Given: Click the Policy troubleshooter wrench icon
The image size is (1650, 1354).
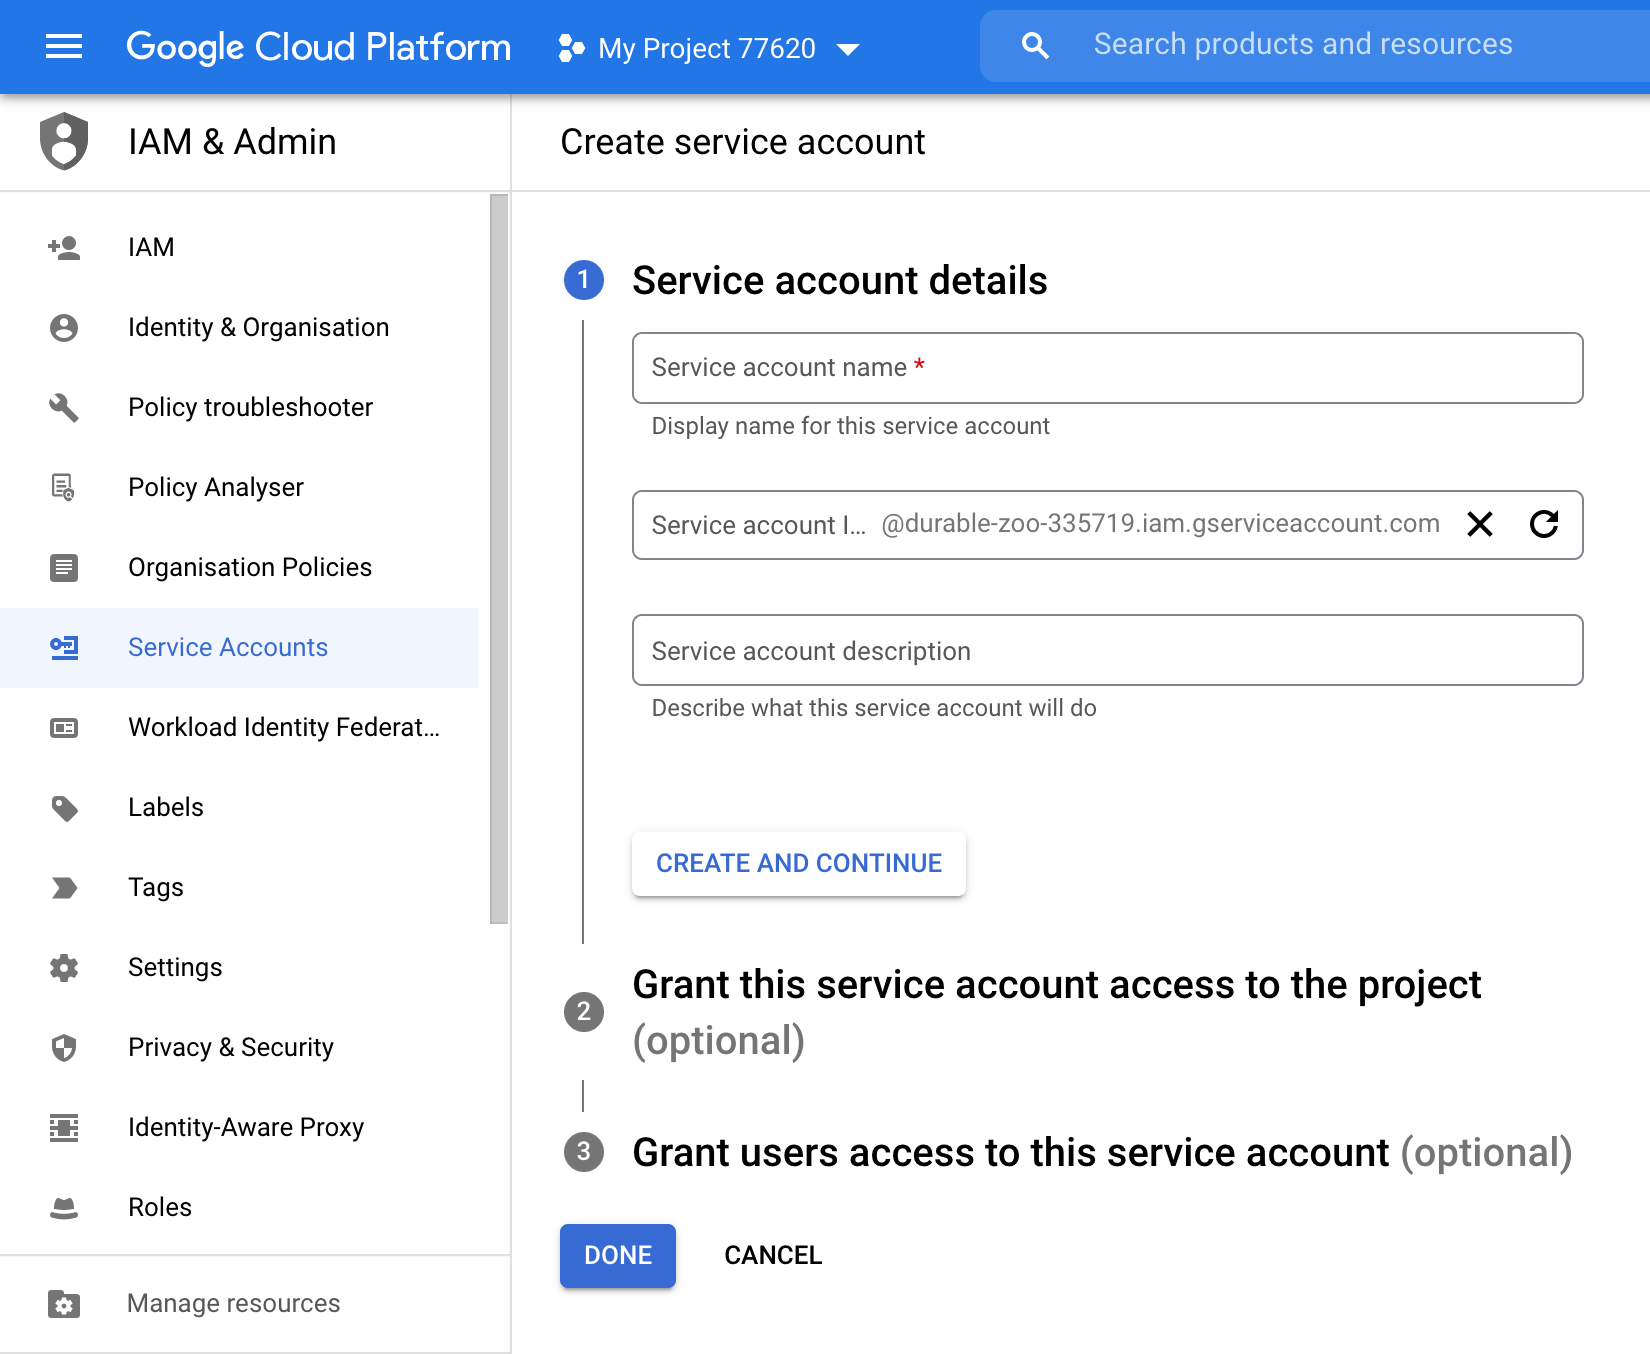Looking at the screenshot, I should click(x=64, y=407).
